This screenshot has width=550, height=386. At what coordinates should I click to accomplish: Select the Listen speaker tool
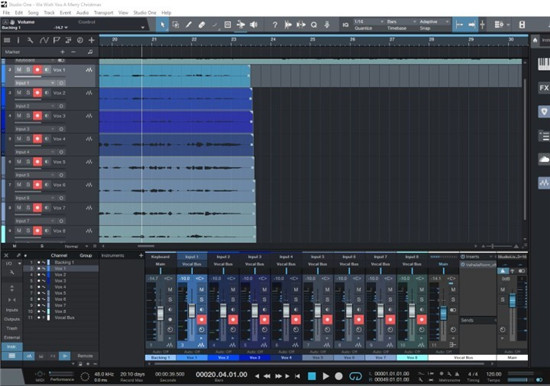tap(254, 25)
